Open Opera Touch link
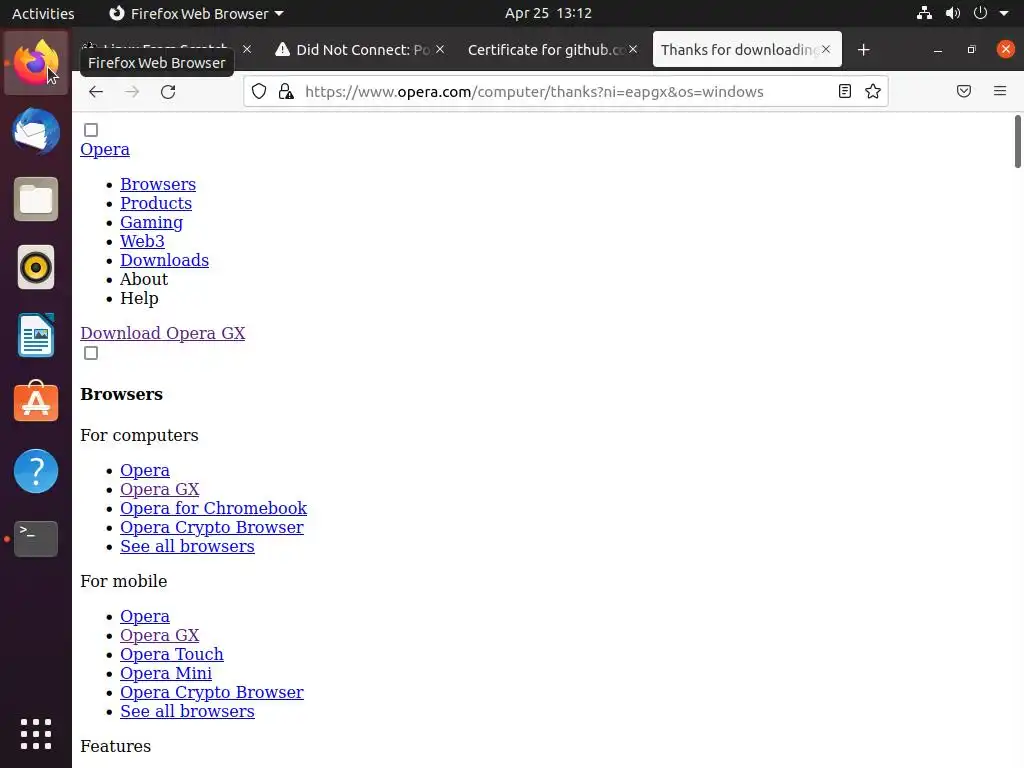The height and width of the screenshot is (768, 1024). [172, 654]
